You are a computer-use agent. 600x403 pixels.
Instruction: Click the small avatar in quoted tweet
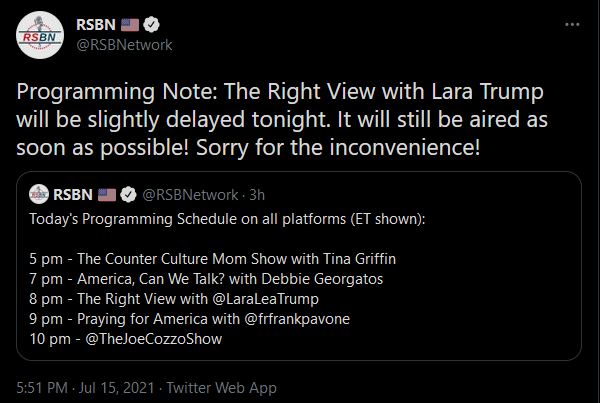pos(39,194)
